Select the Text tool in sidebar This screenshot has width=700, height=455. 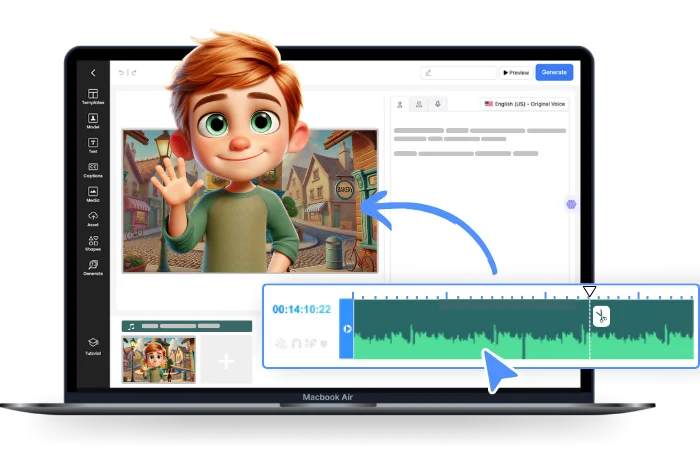pos(93,145)
